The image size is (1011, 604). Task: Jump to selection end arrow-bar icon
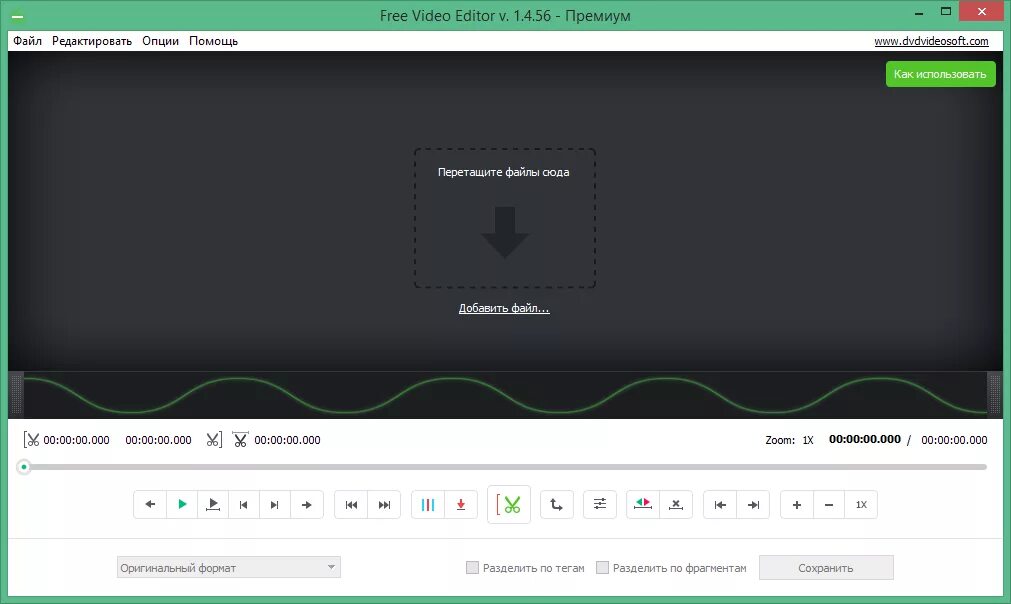[753, 505]
